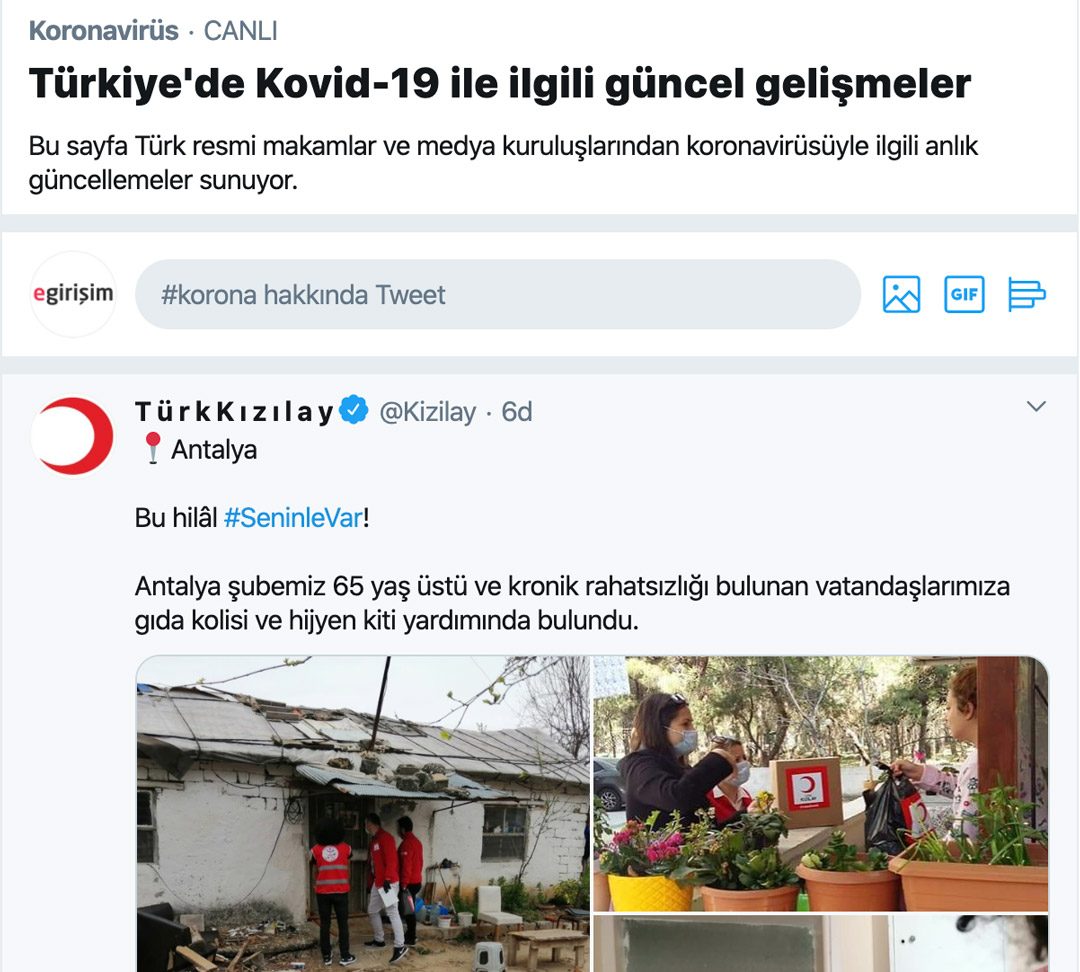
Task: Open the partially visible bottom-right photo
Action: pyautogui.click(x=820, y=943)
